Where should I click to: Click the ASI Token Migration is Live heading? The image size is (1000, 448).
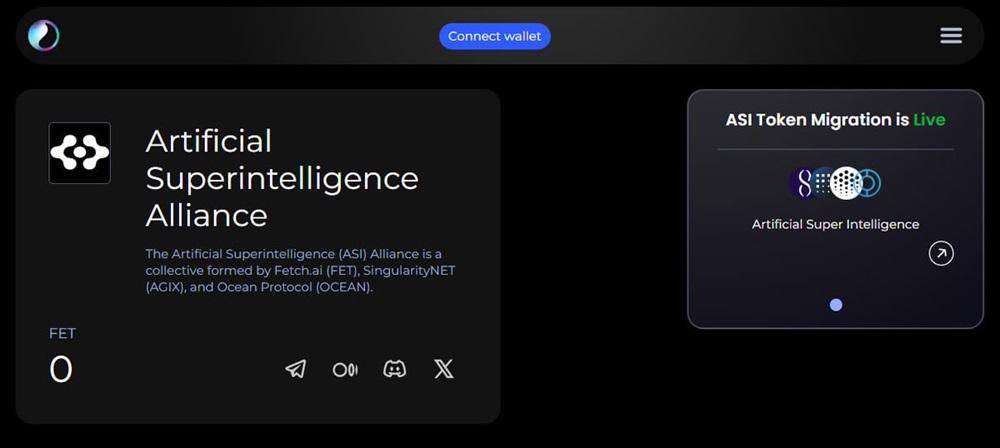[x=818, y=120]
